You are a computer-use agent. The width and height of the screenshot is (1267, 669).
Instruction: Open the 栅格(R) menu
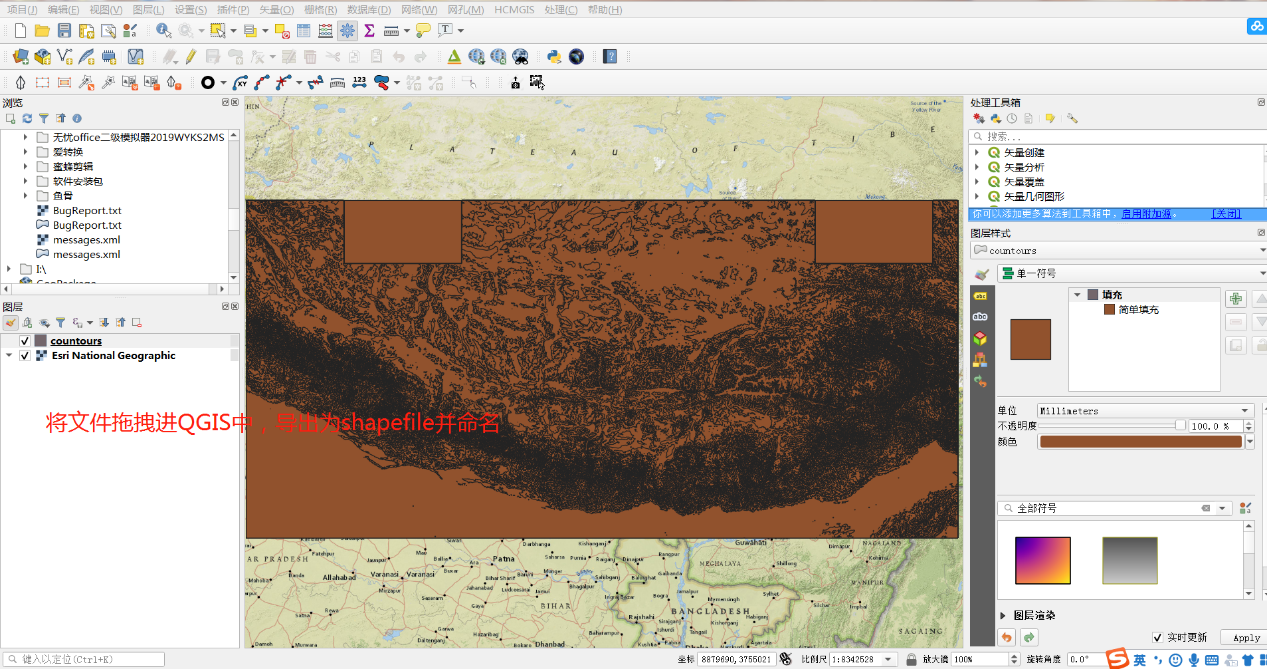[320, 10]
